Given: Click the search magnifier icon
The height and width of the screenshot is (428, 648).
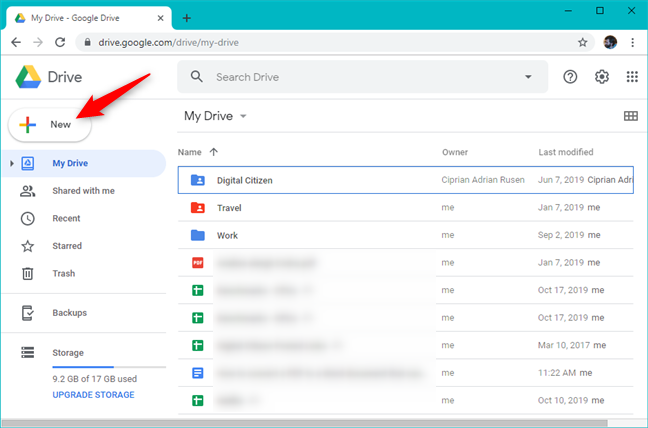Looking at the screenshot, I should pyautogui.click(x=197, y=76).
